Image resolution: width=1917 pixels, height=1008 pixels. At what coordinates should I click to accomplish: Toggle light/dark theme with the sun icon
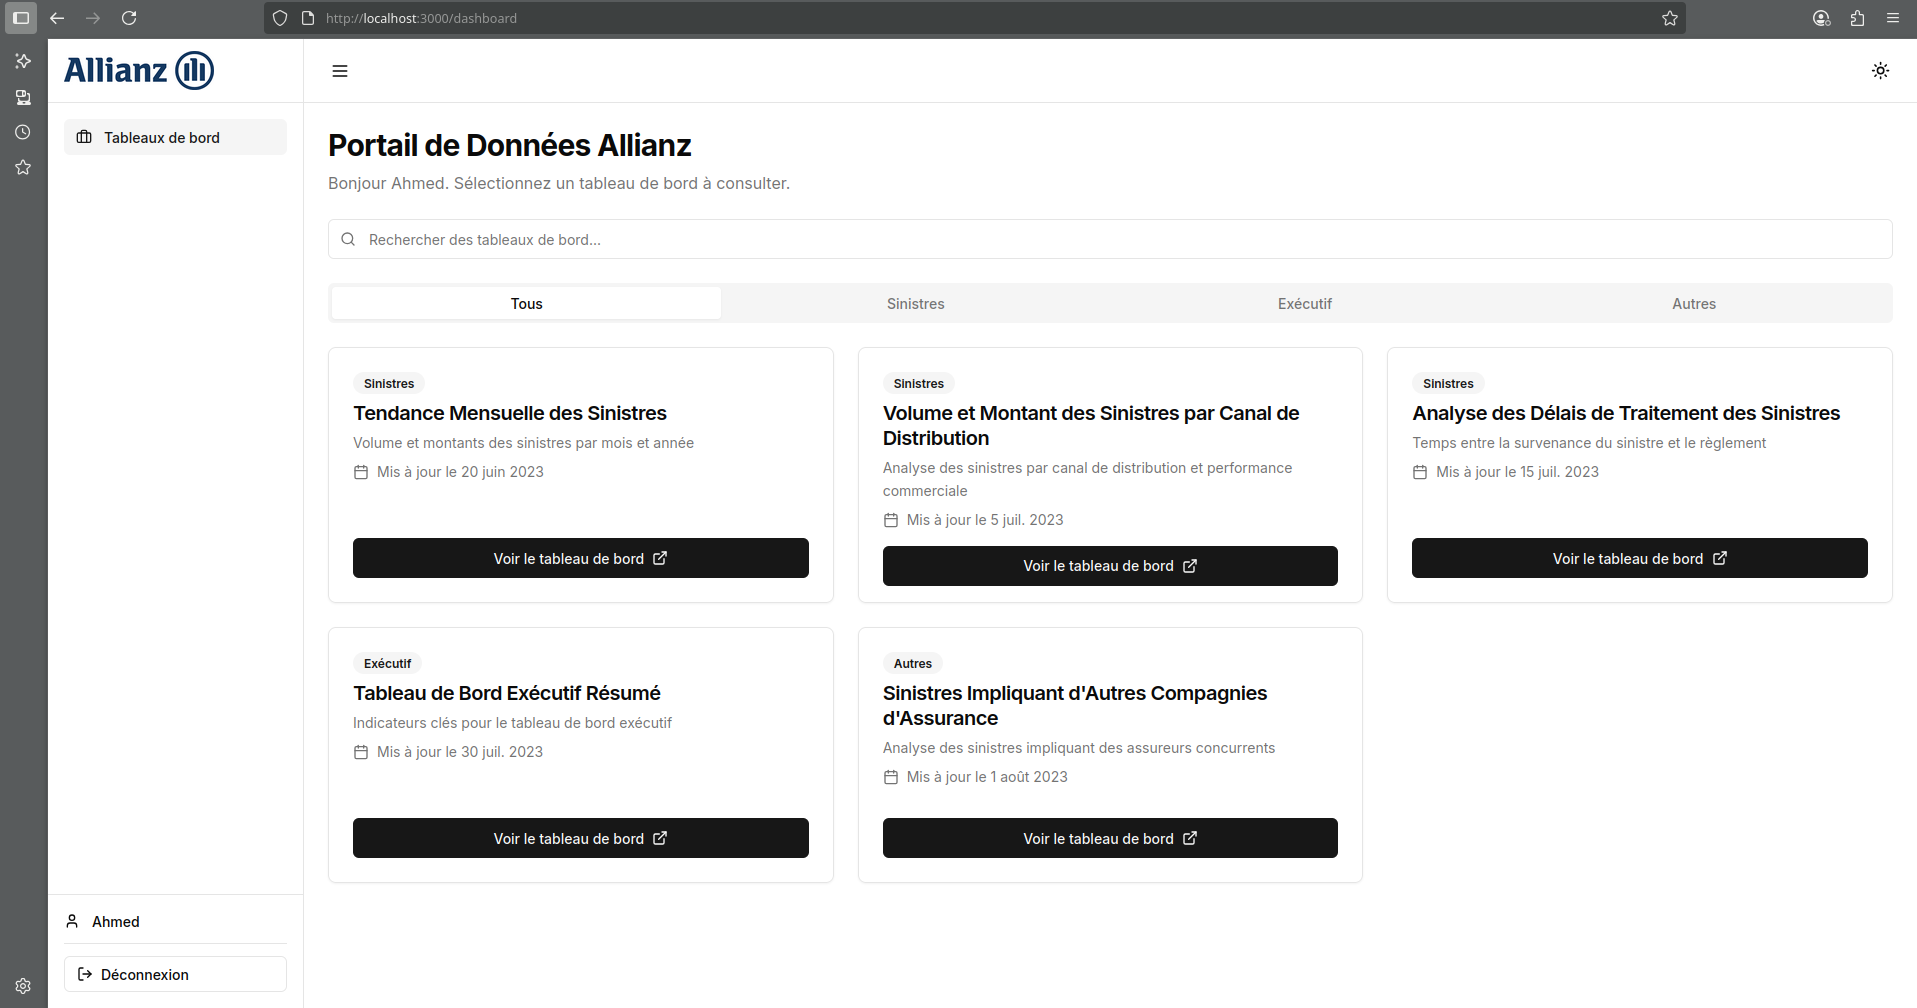pos(1880,70)
